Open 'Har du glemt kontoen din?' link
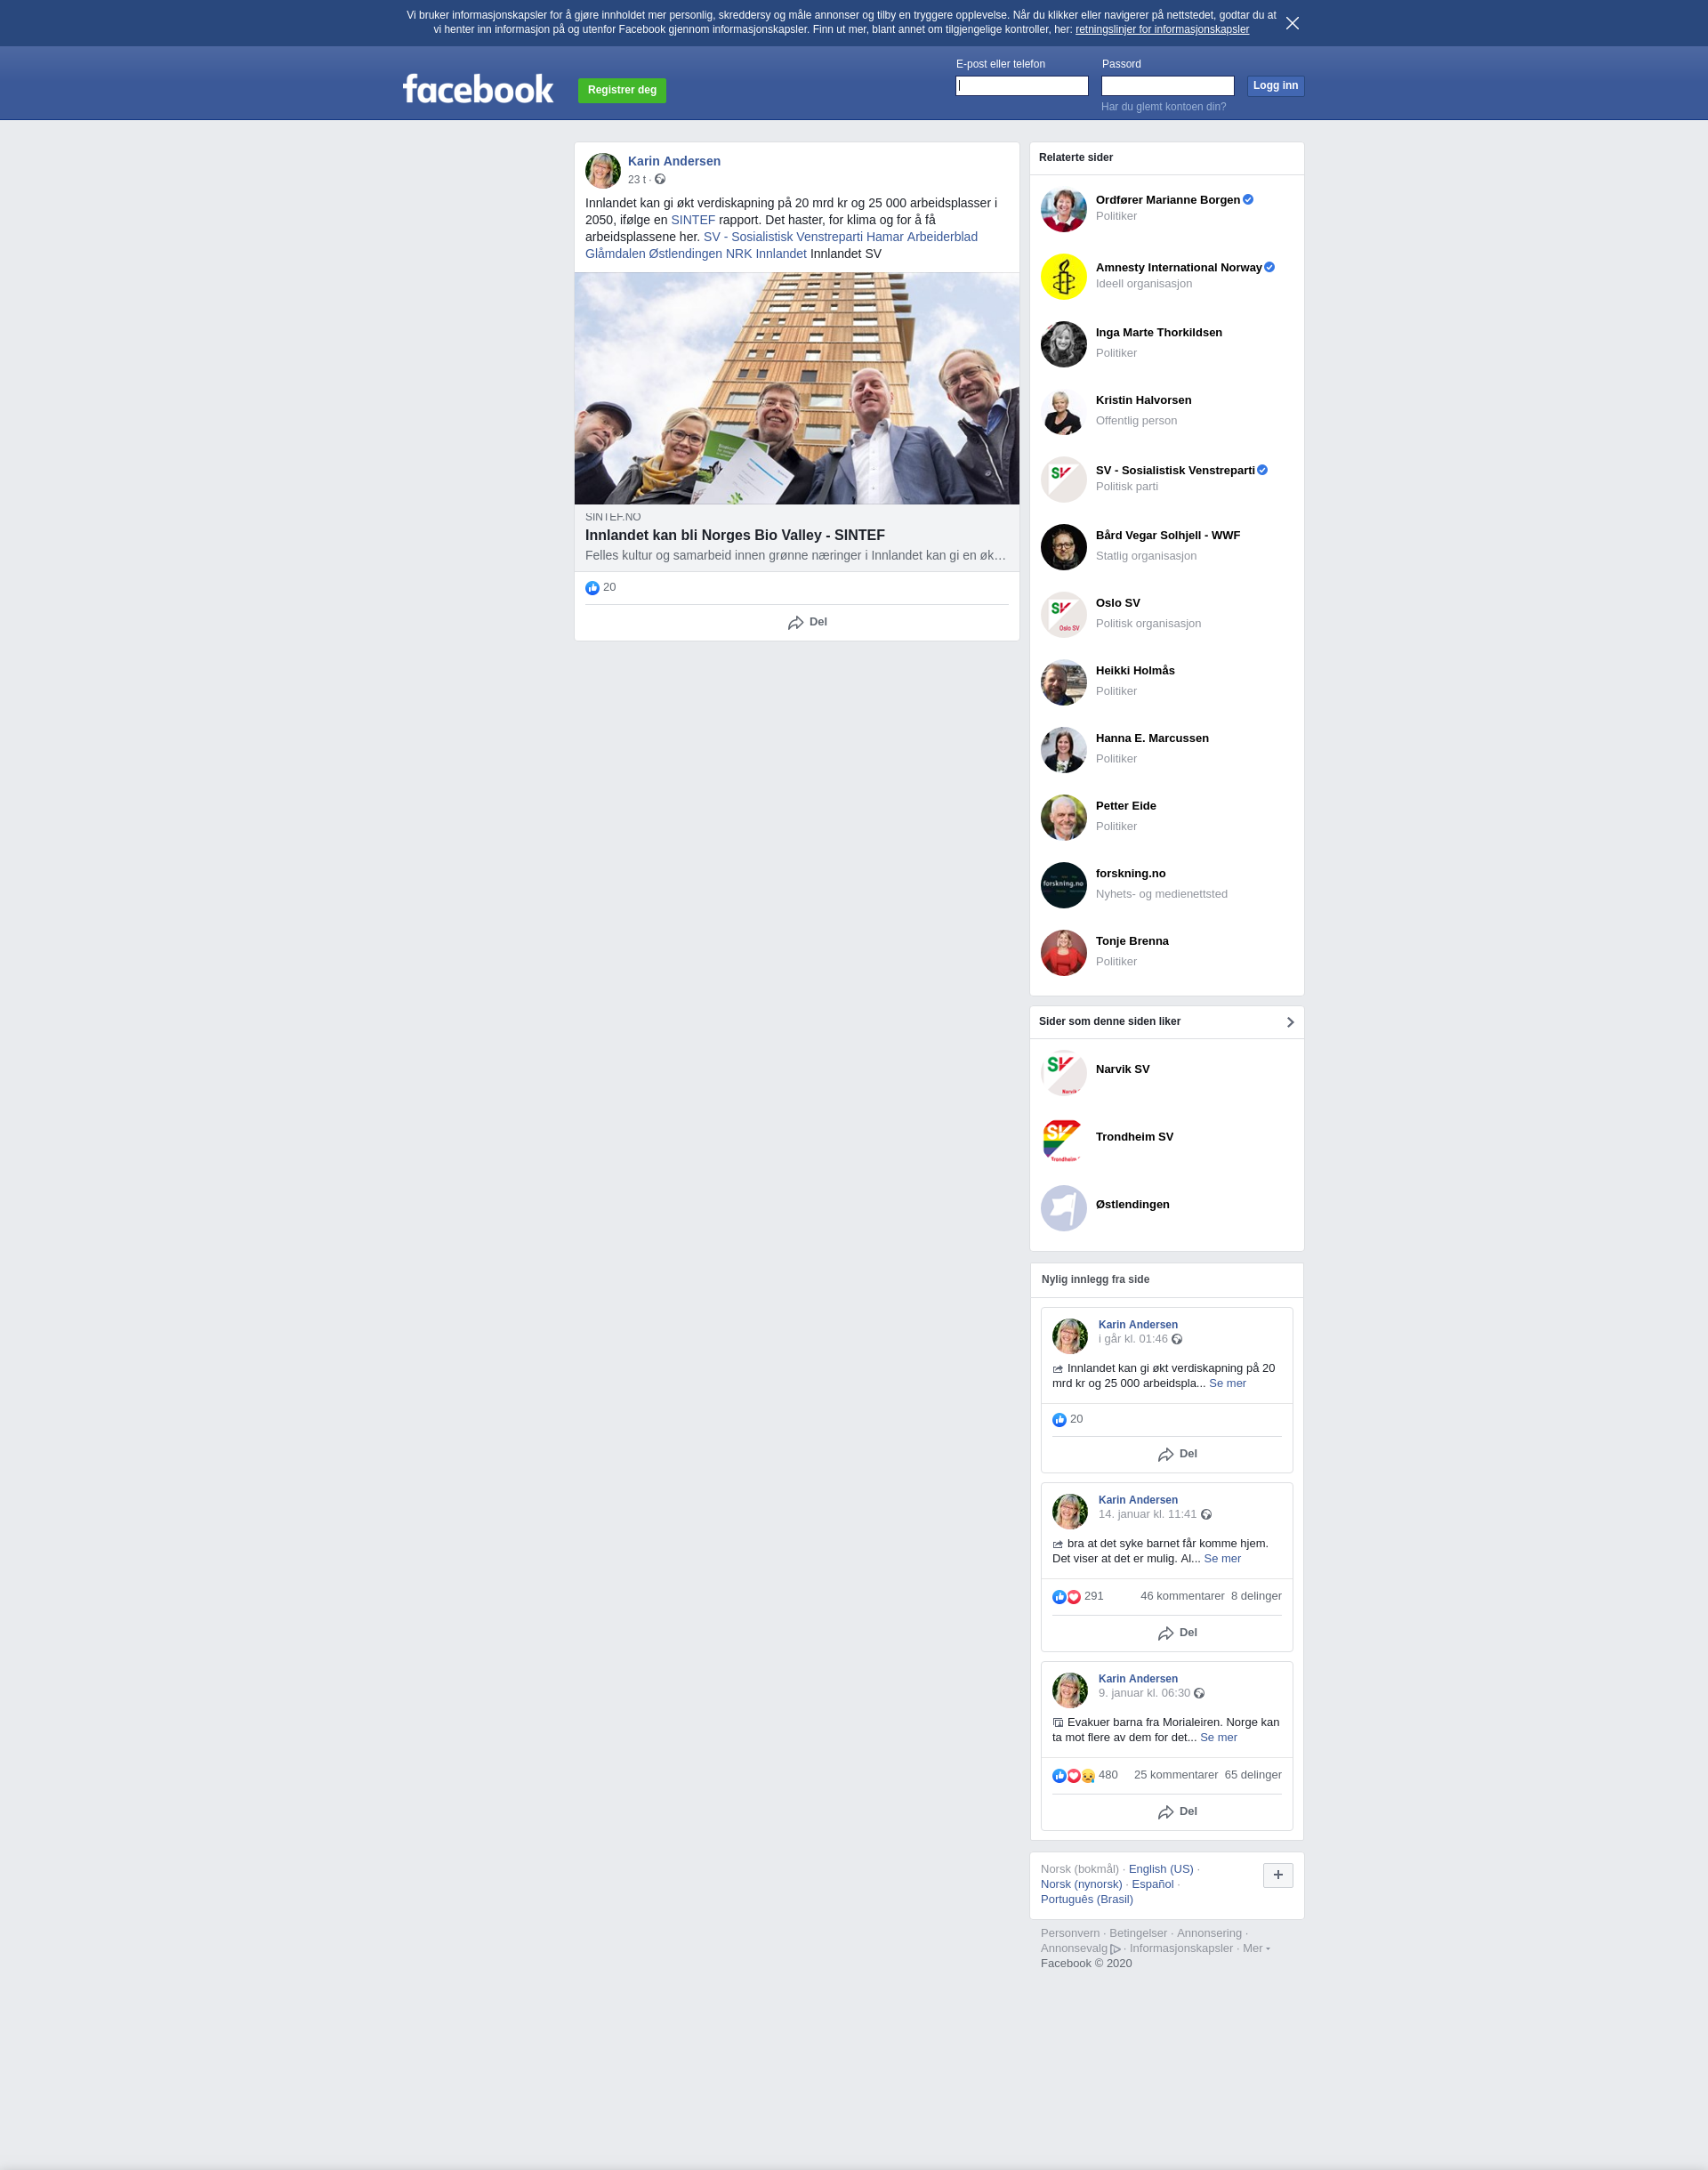The height and width of the screenshot is (2170, 1708). tap(1163, 107)
